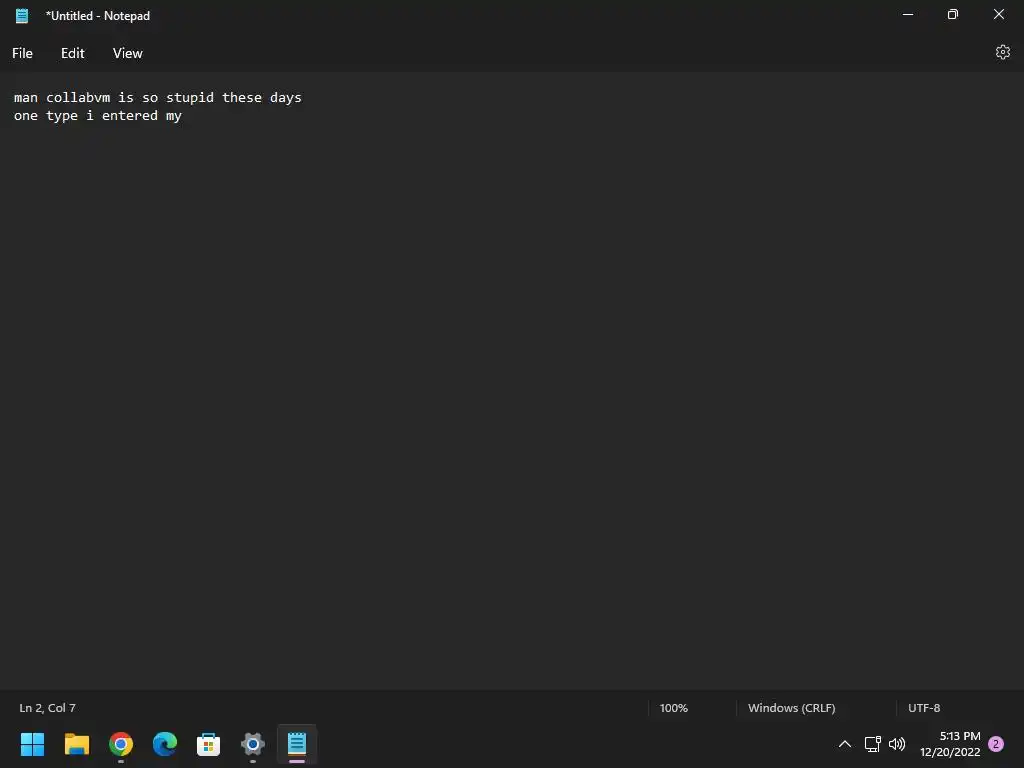Click the Notepad icon in title bar
The width and height of the screenshot is (1024, 768).
[x=22, y=16]
